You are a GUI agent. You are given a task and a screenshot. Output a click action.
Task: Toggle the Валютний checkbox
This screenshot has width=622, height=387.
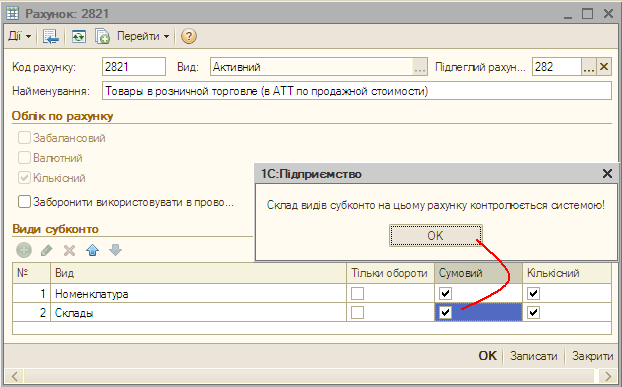24,158
